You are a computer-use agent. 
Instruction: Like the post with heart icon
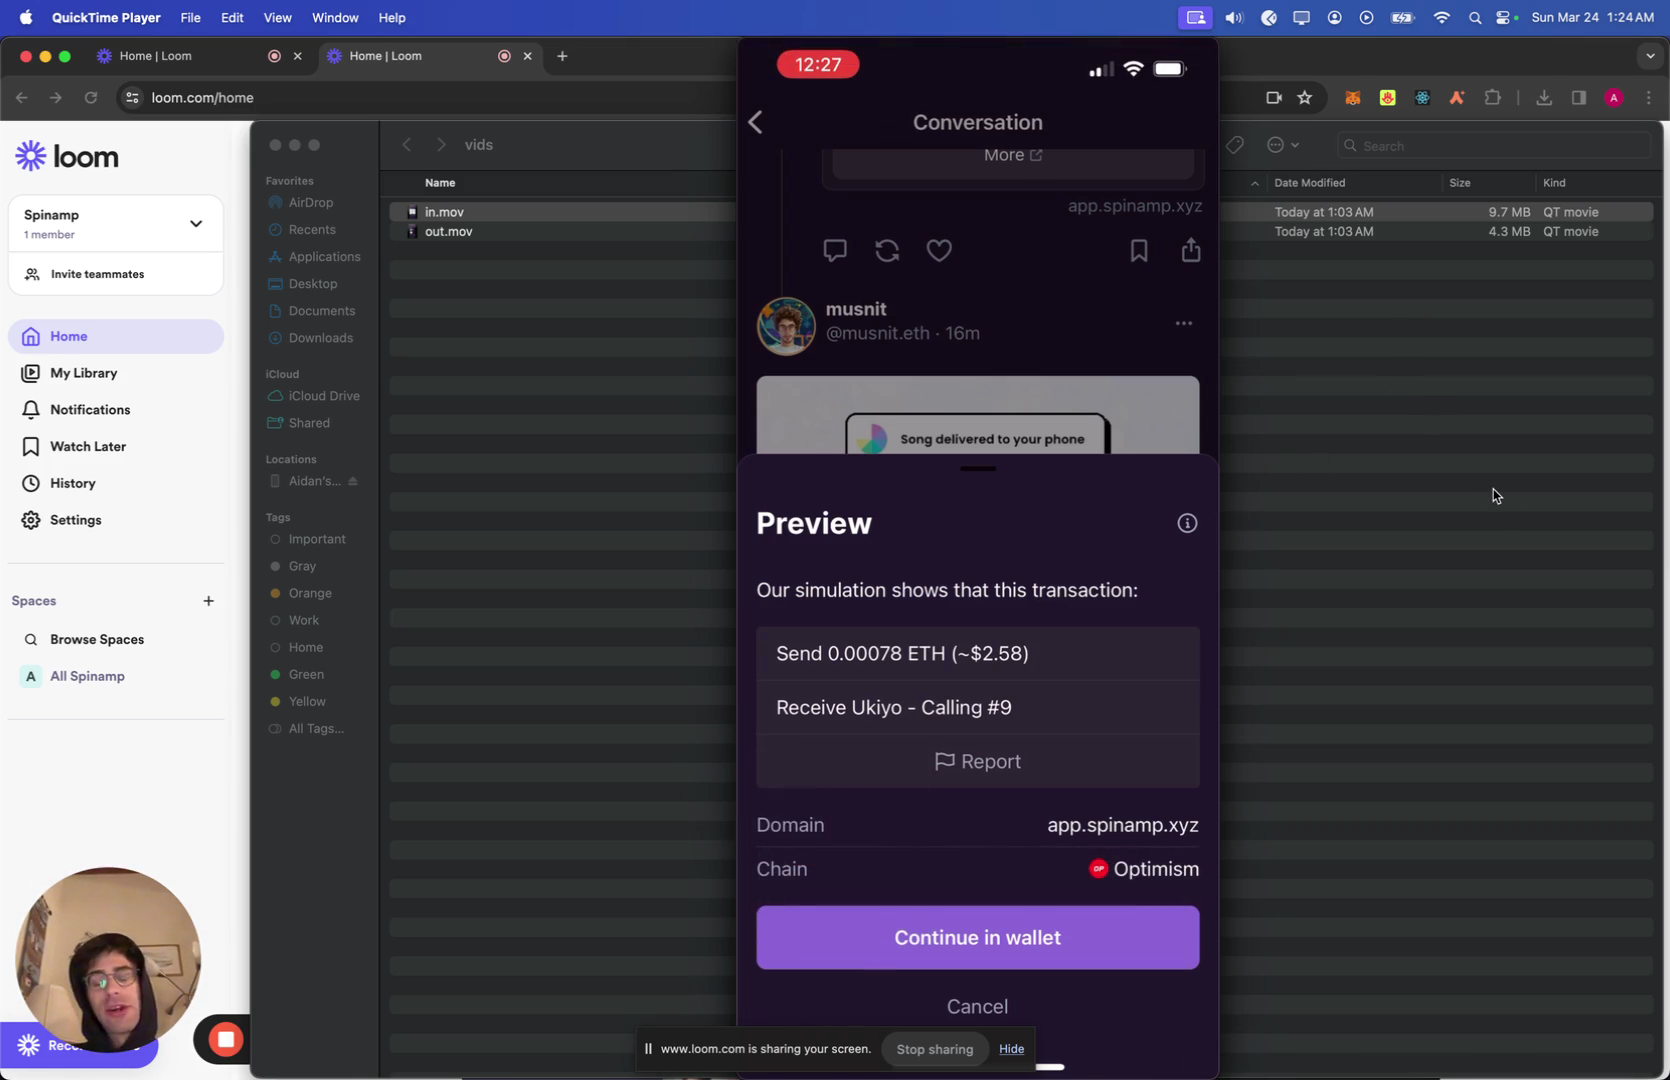coord(939,250)
